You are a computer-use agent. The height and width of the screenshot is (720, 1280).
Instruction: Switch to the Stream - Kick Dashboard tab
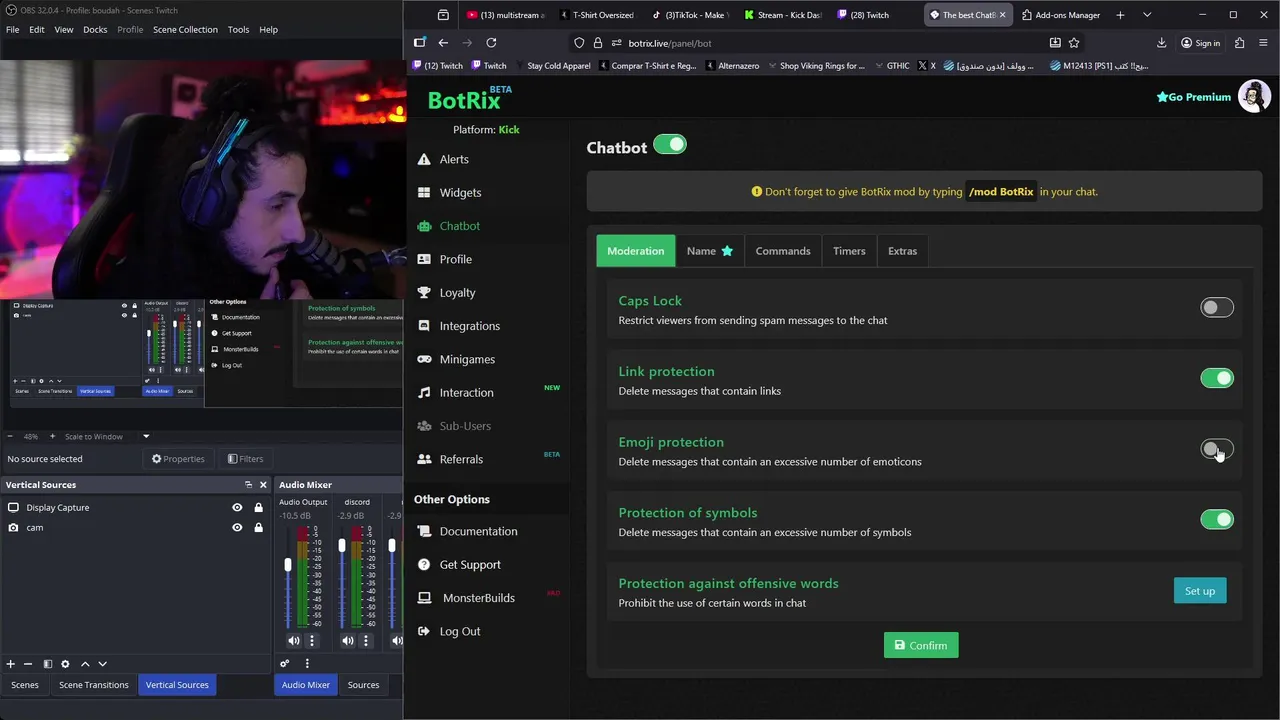click(x=783, y=15)
